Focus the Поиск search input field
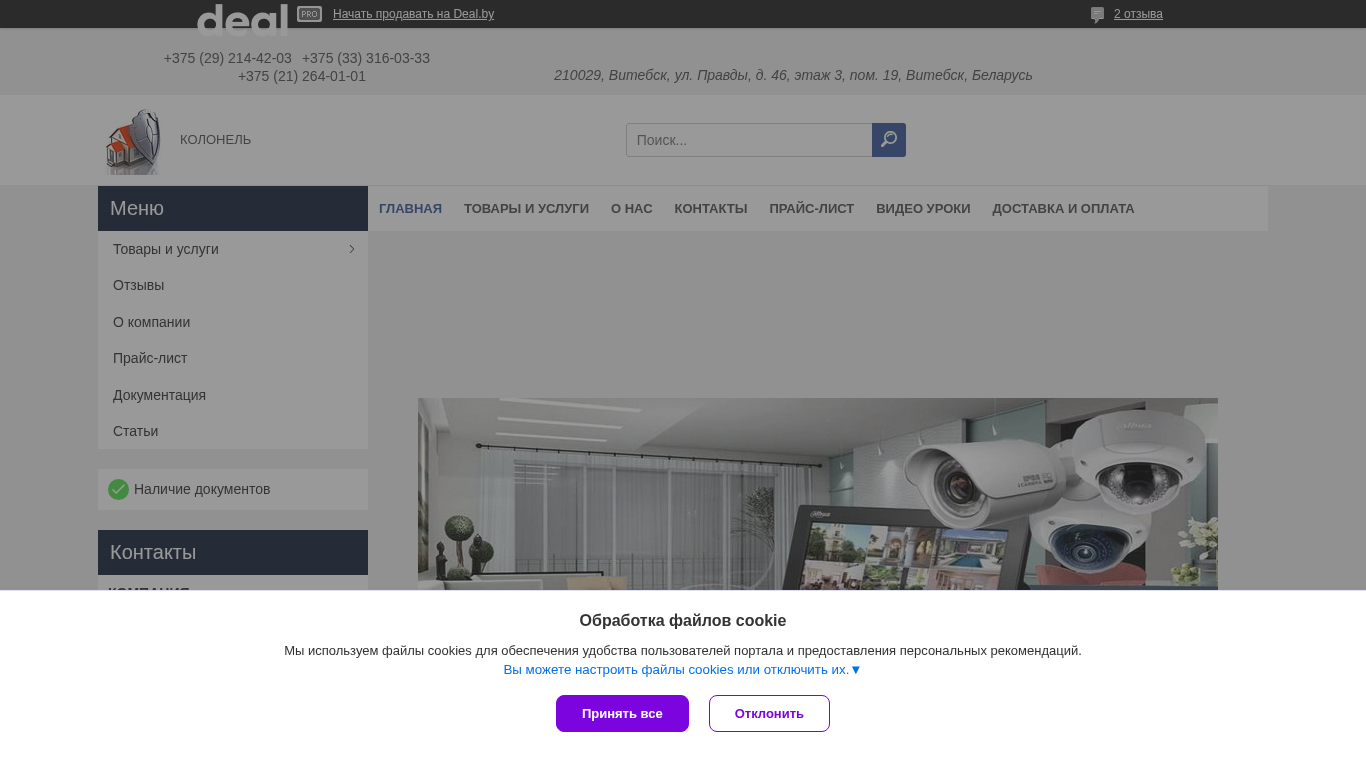 click(x=749, y=140)
